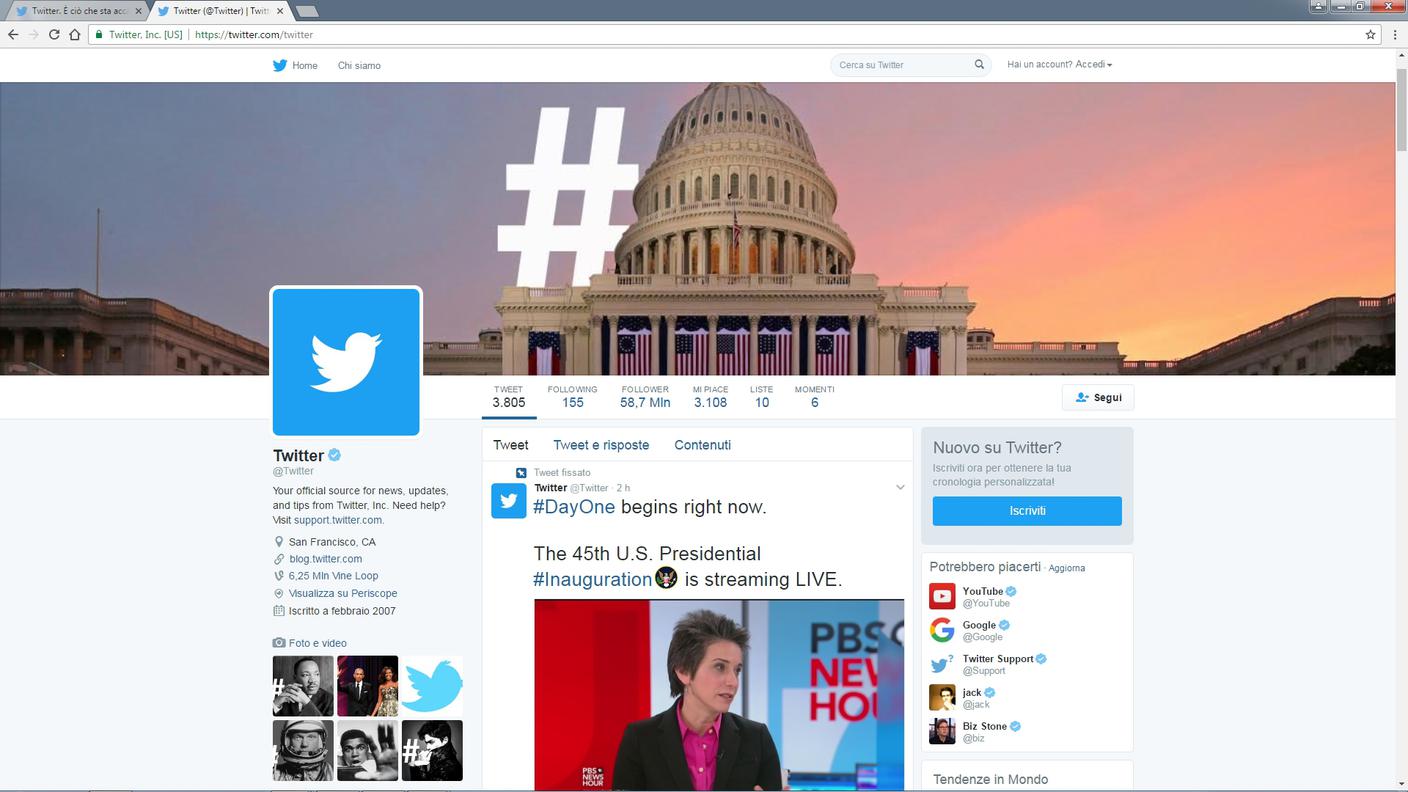Open the LISTE 10 stat
1408x792 pixels.
(x=762, y=397)
